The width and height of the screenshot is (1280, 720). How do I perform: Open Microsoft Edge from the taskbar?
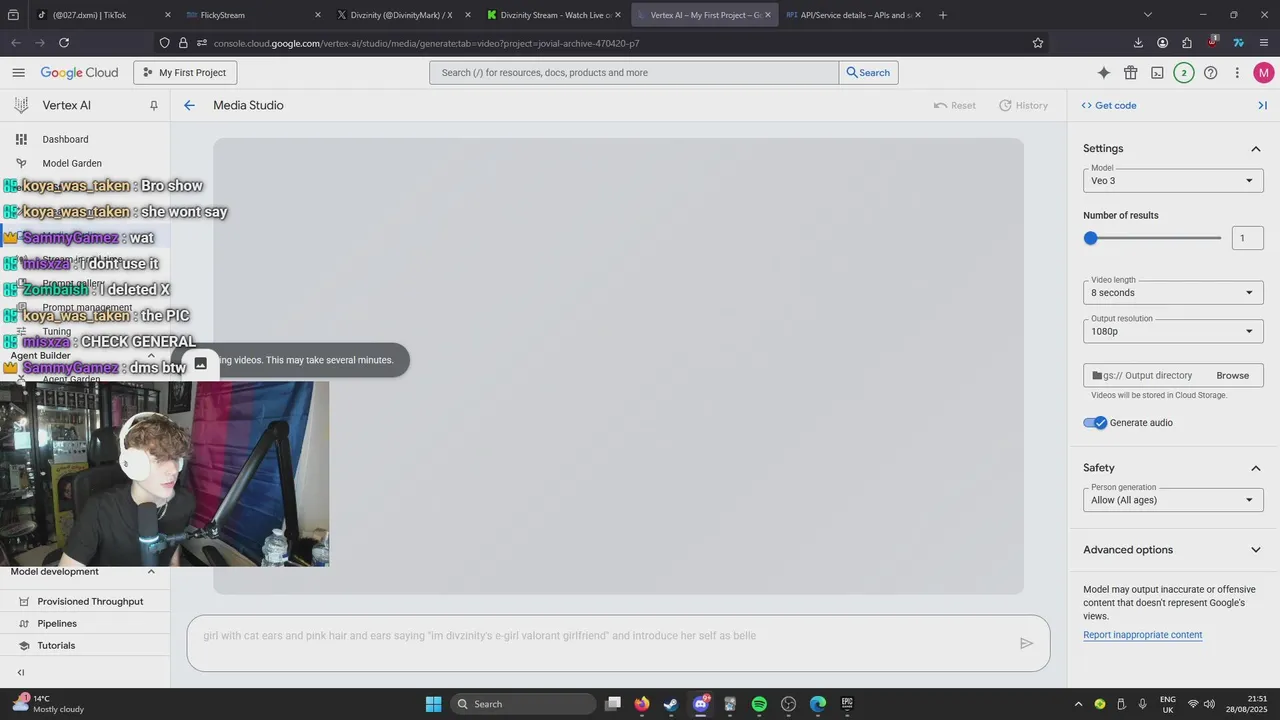pyautogui.click(x=818, y=704)
